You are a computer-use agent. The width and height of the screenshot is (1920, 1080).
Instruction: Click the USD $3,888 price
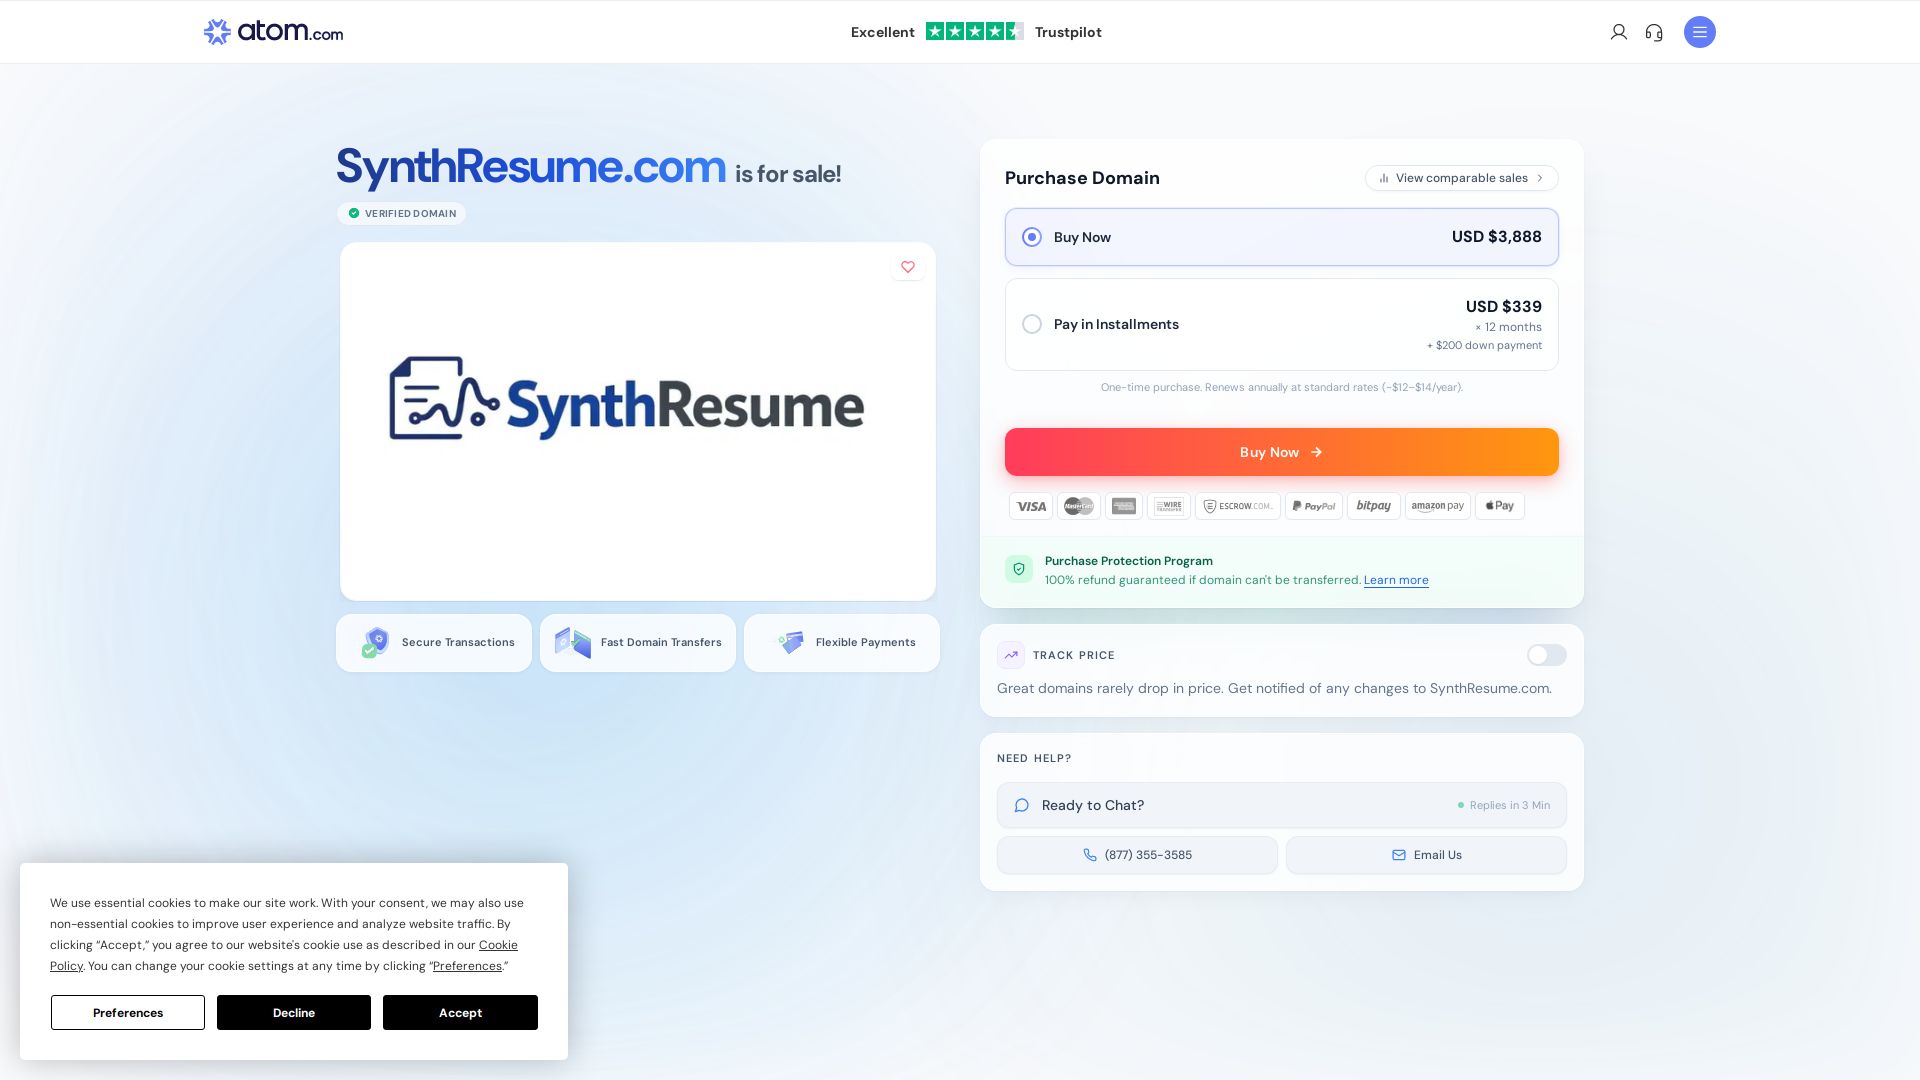1497,237
